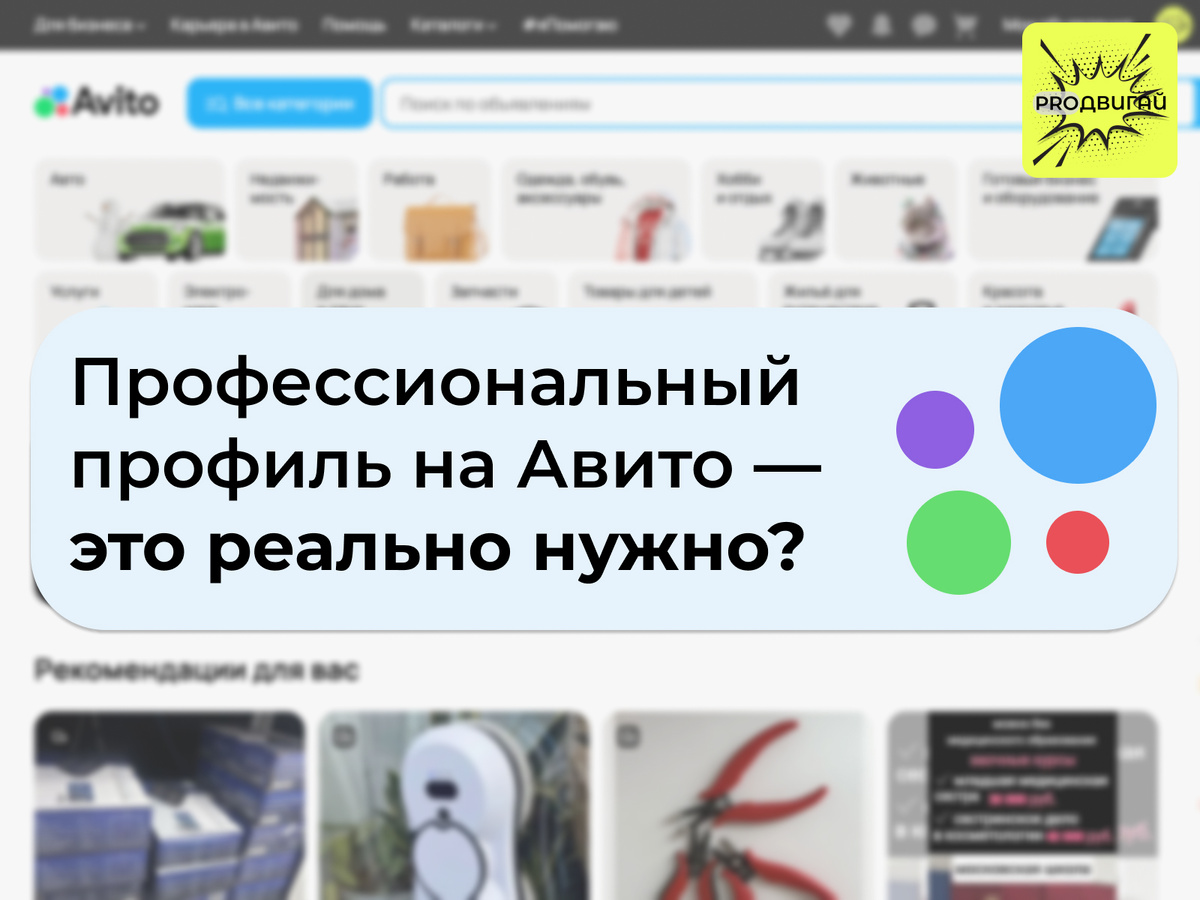This screenshot has height=900, width=1200.
Task: Open the 'Авто' category card
Action: pos(130,209)
